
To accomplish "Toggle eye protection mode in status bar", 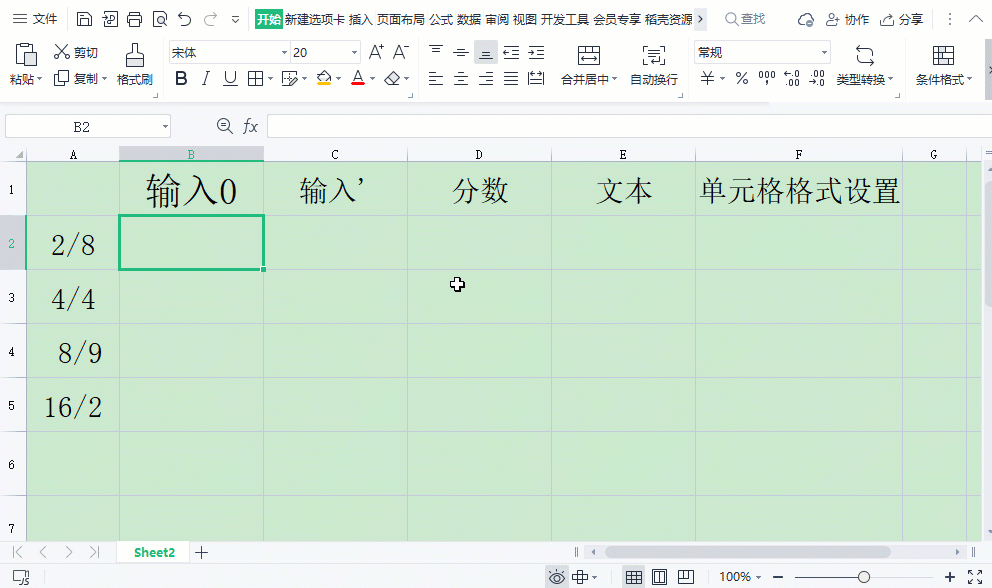I will click(x=556, y=577).
